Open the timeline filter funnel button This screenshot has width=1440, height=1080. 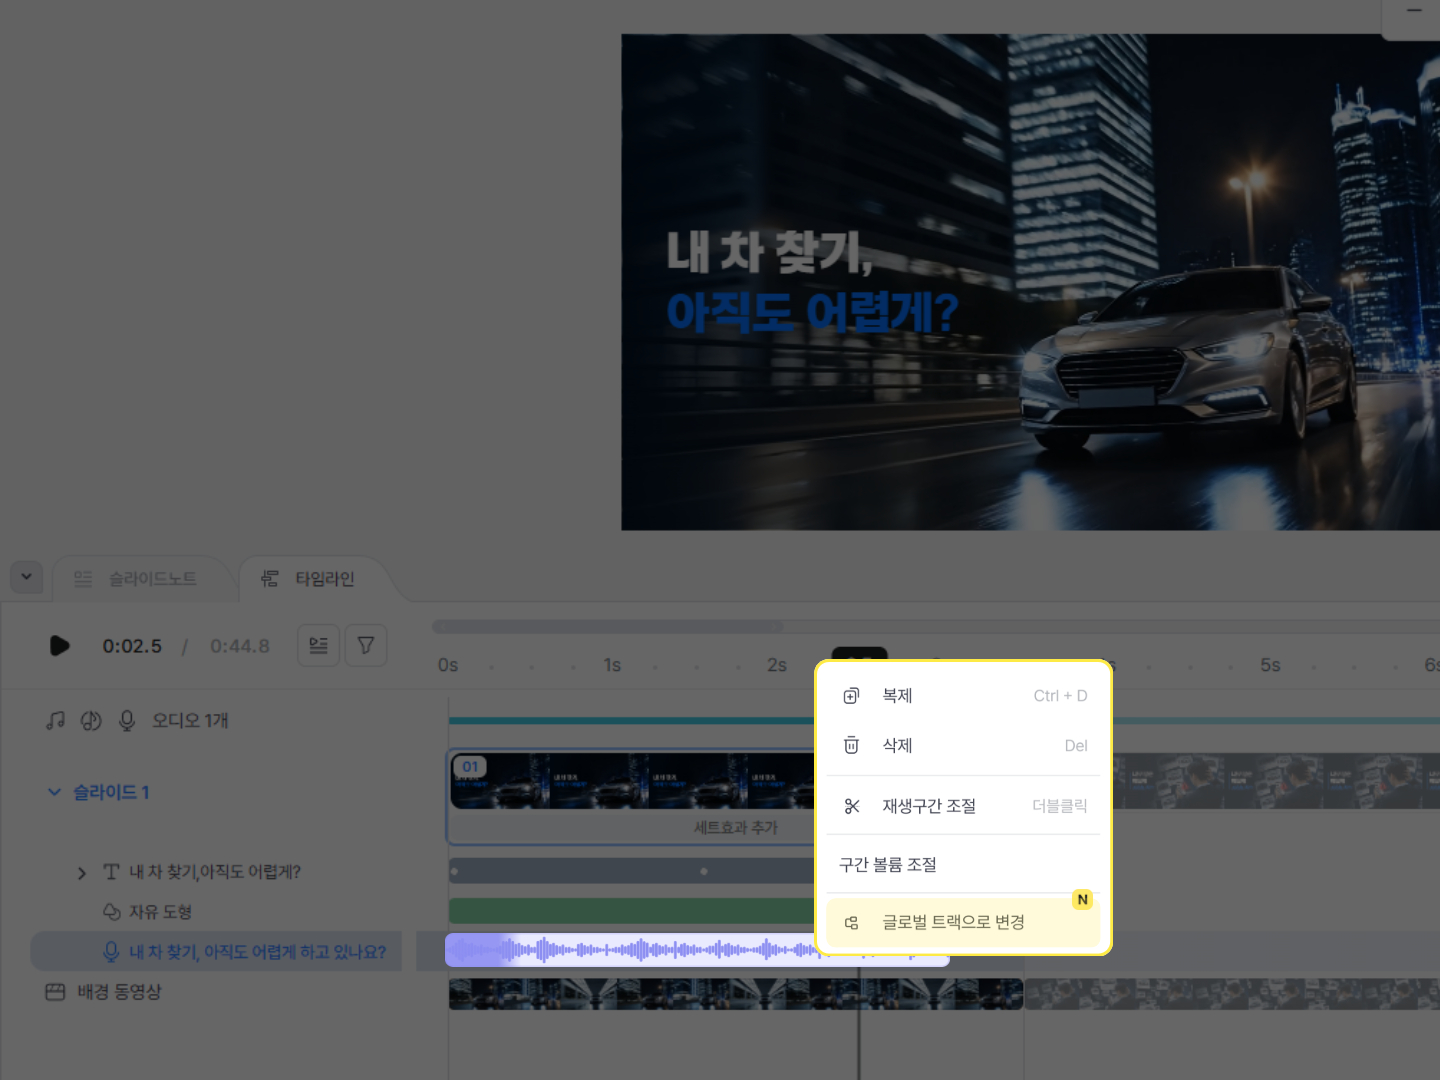coord(366,646)
